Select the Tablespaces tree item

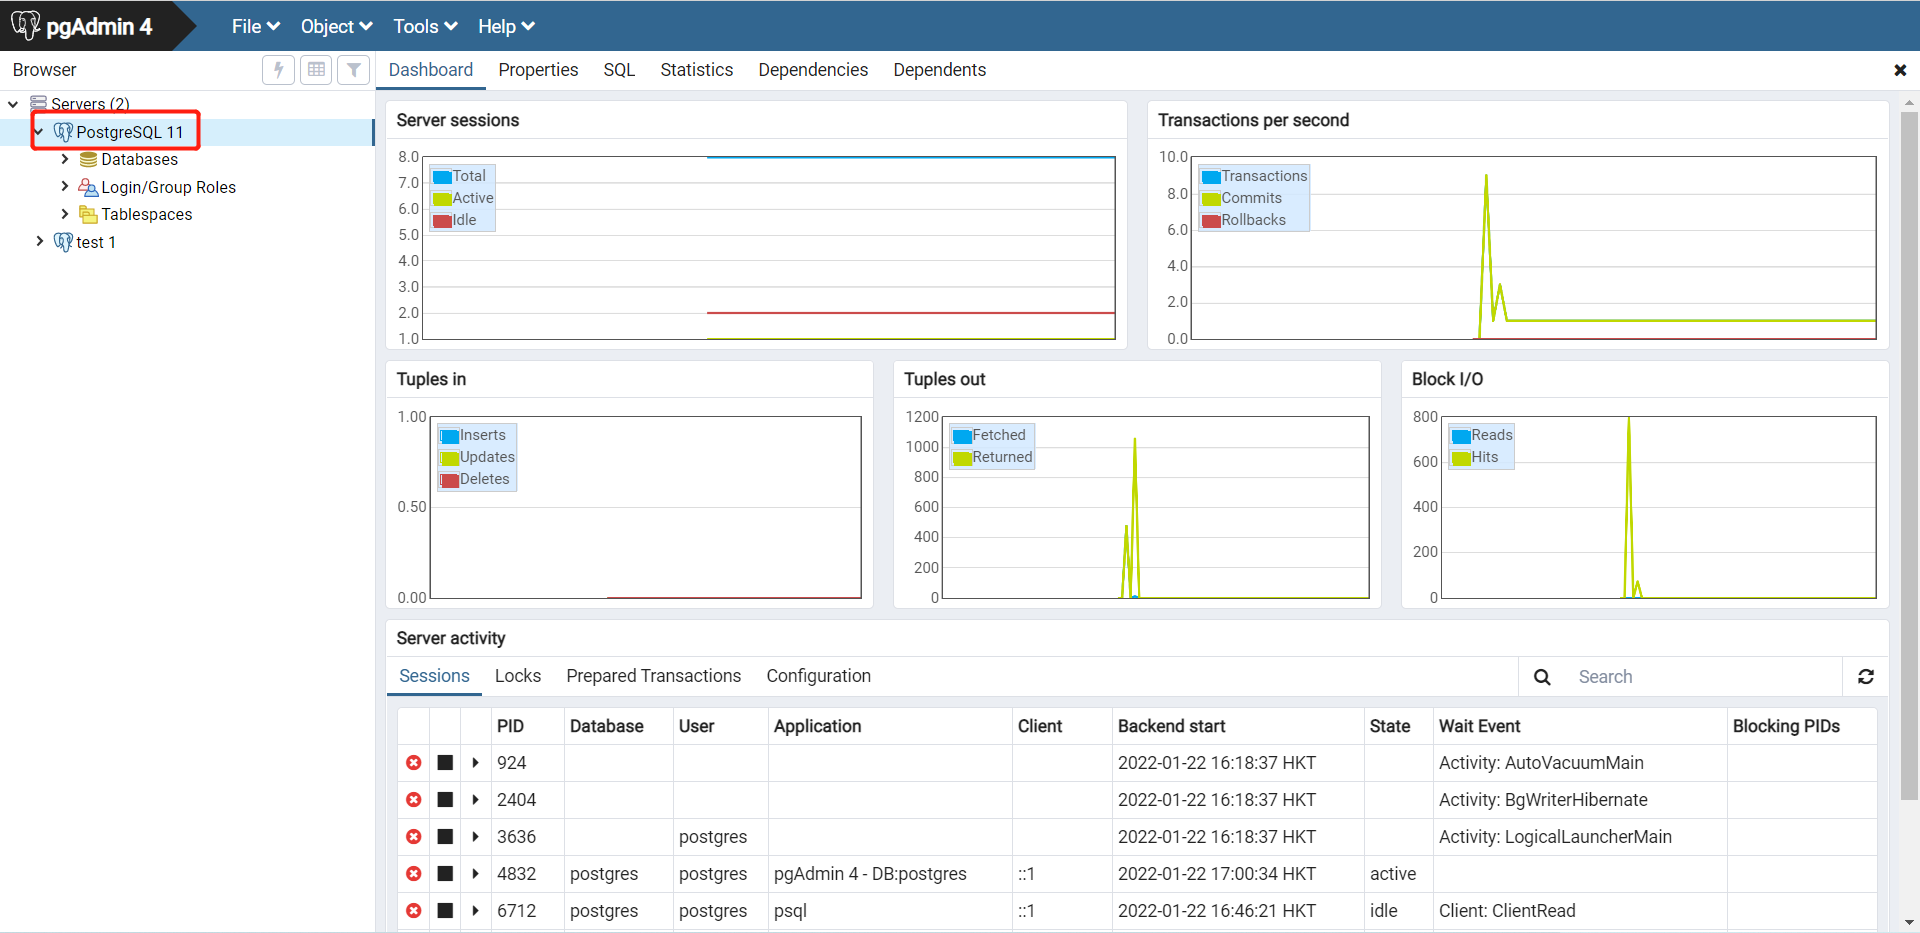147,214
